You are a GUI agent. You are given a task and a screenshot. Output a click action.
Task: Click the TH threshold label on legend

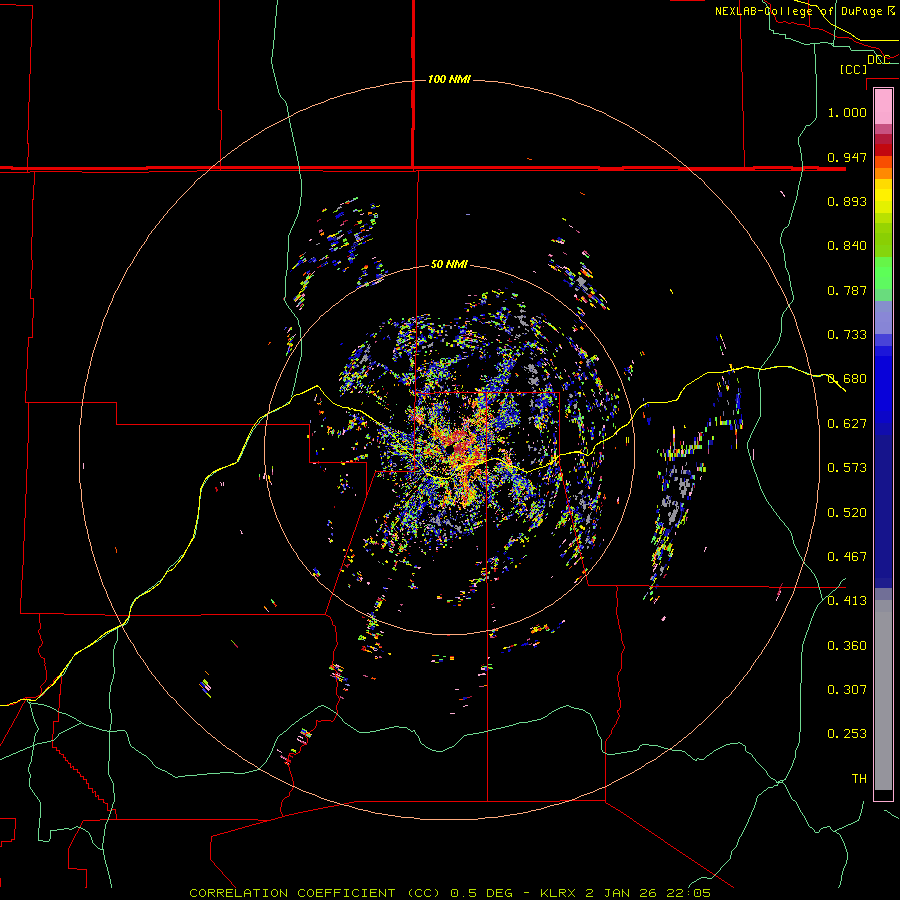pos(859,779)
